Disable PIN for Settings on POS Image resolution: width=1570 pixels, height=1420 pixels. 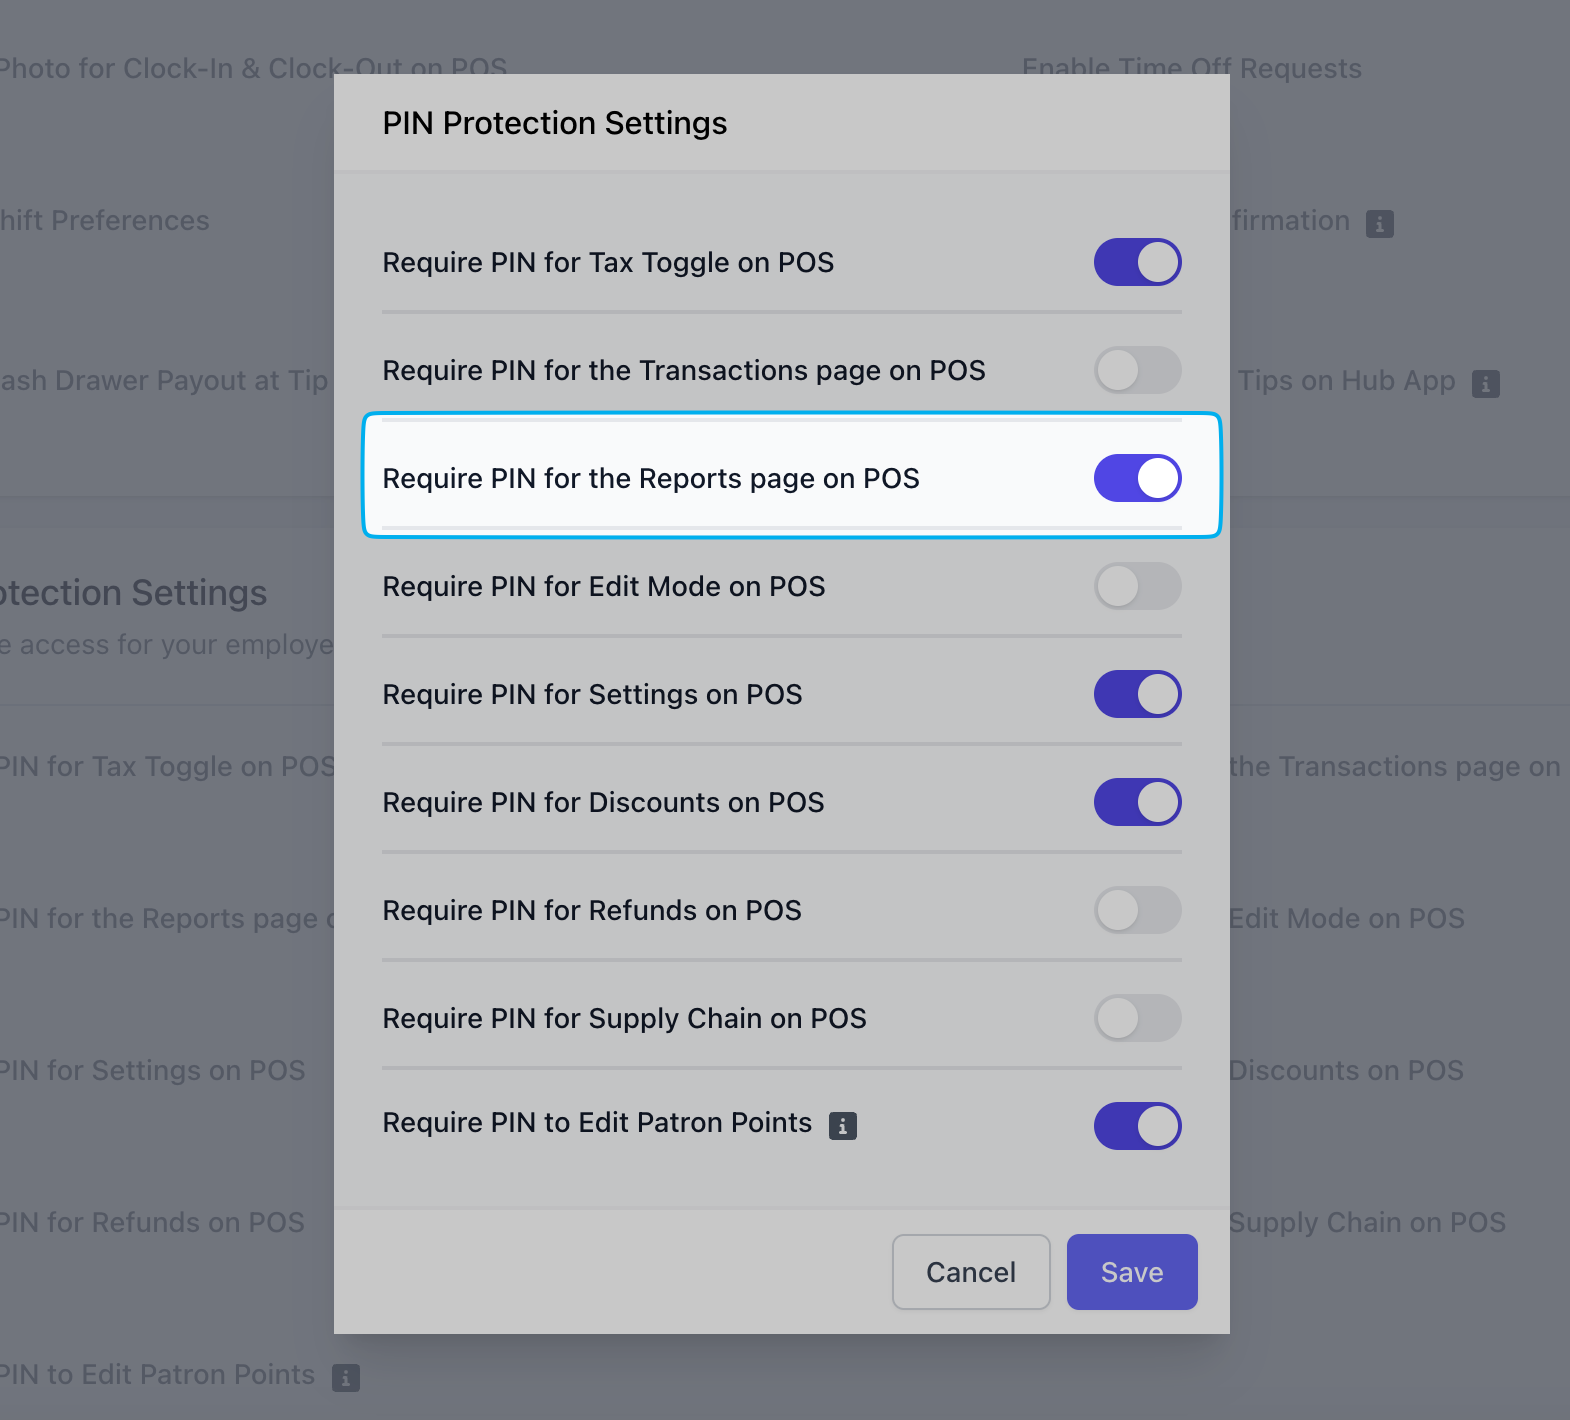pos(1137,694)
